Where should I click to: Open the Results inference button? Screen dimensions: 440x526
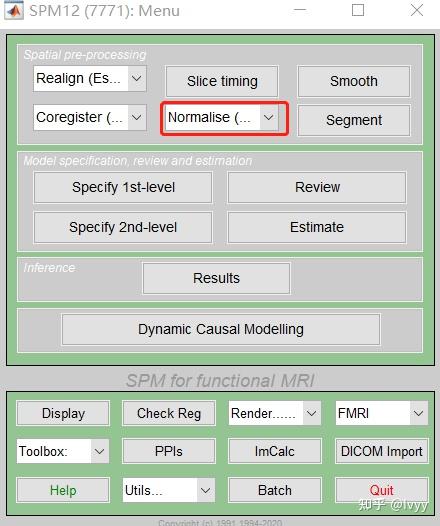tap(216, 278)
